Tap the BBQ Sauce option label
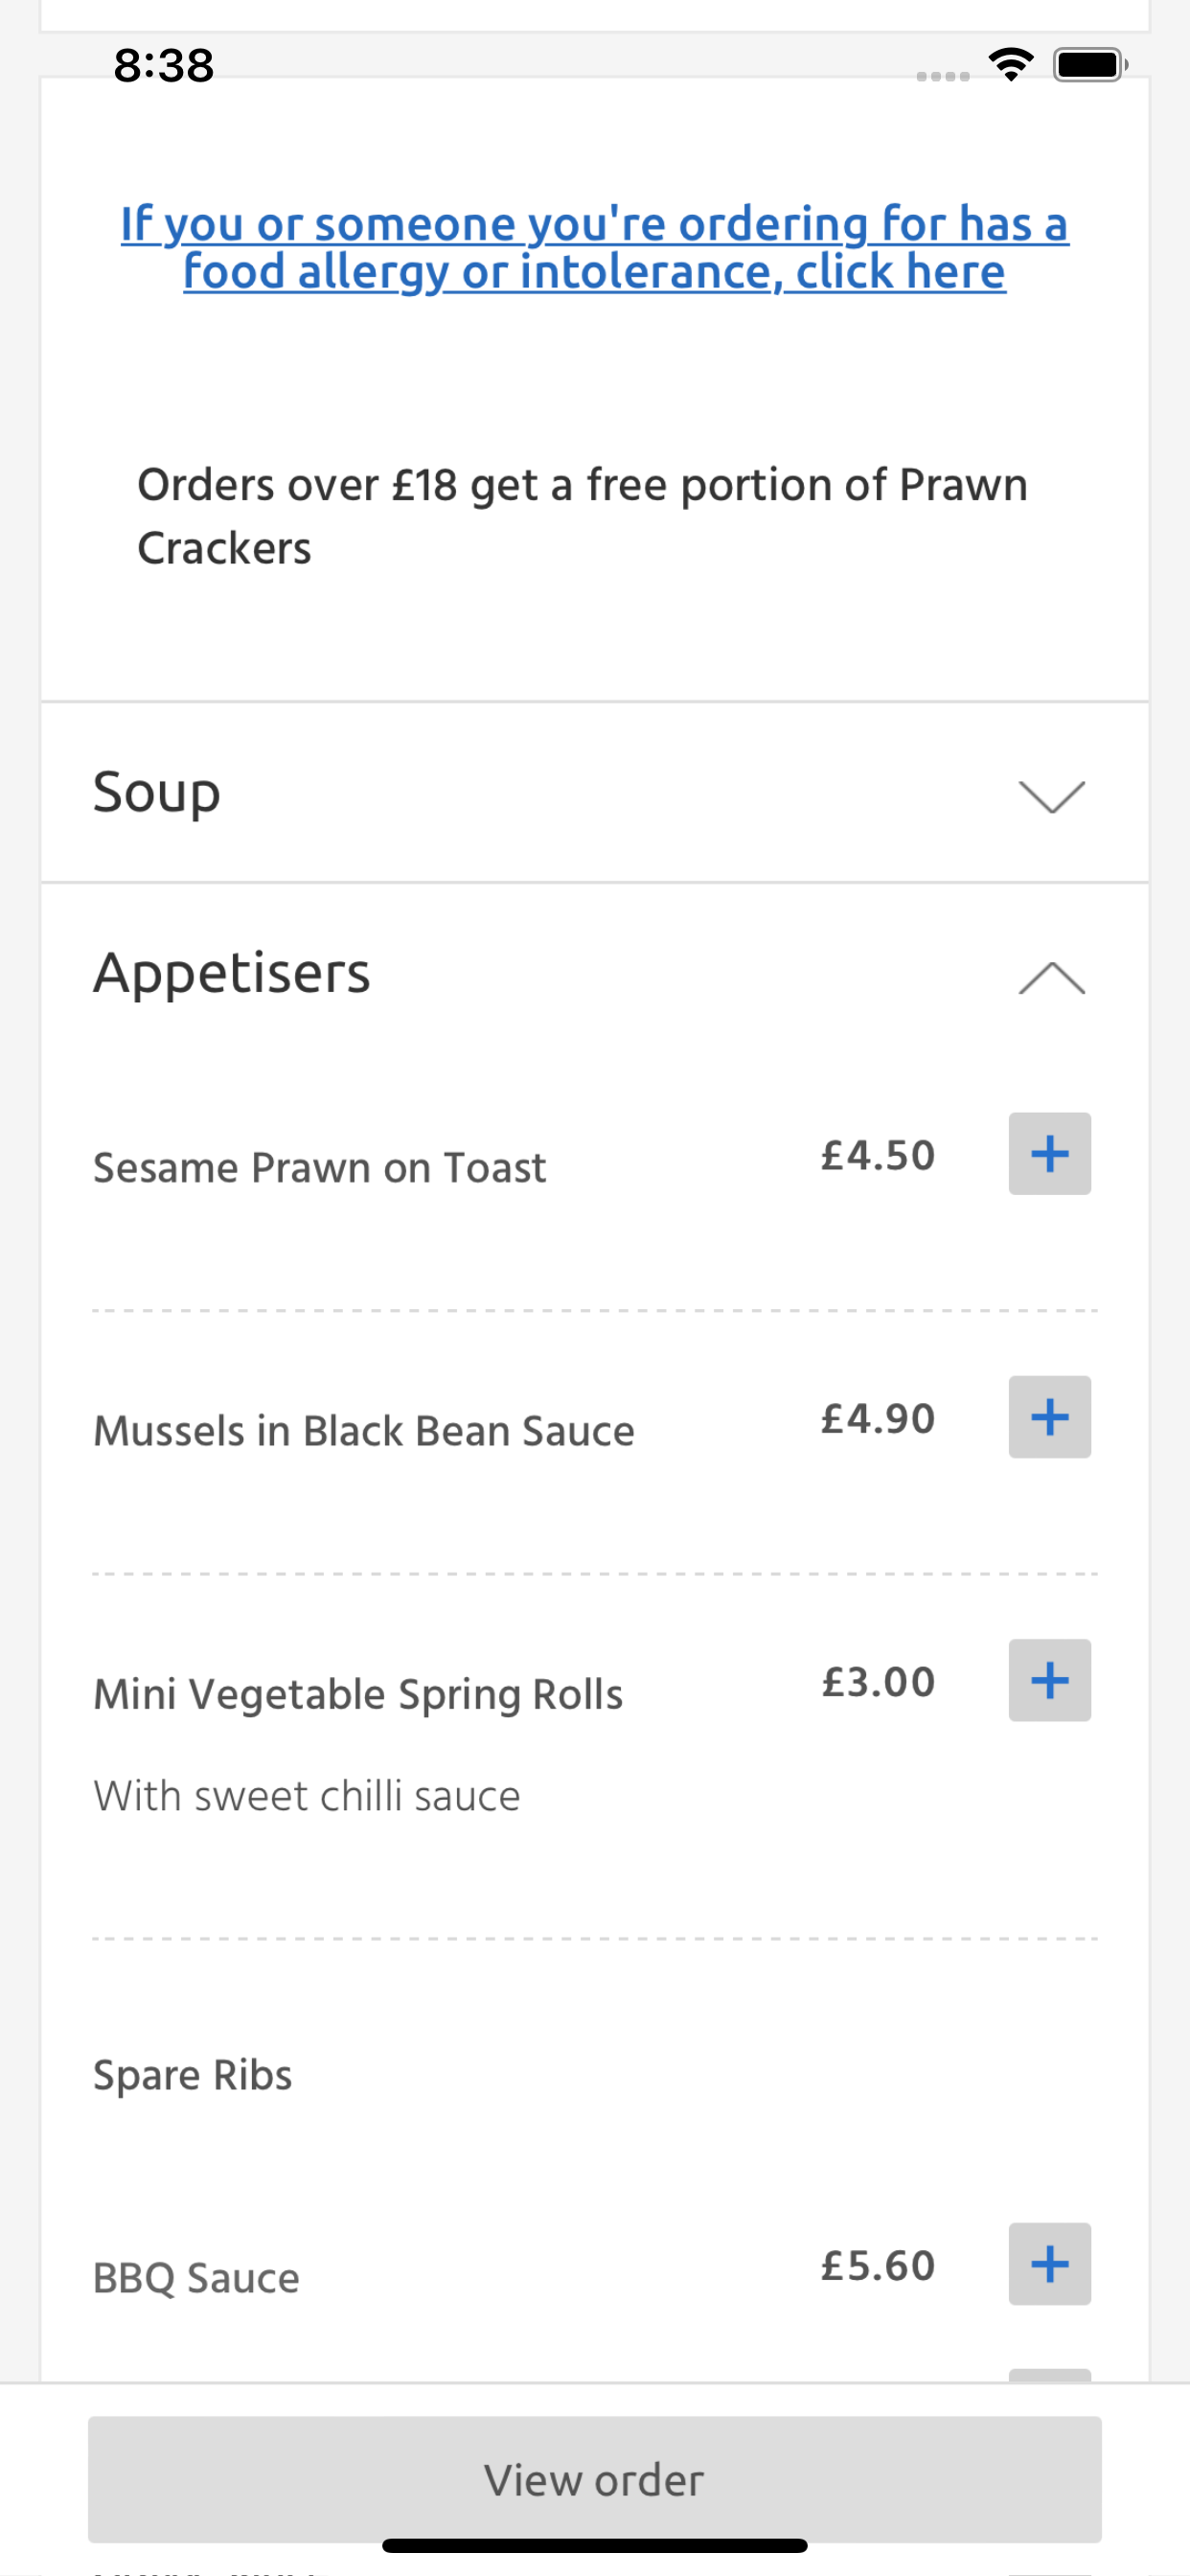1190x2576 pixels. click(x=196, y=2278)
